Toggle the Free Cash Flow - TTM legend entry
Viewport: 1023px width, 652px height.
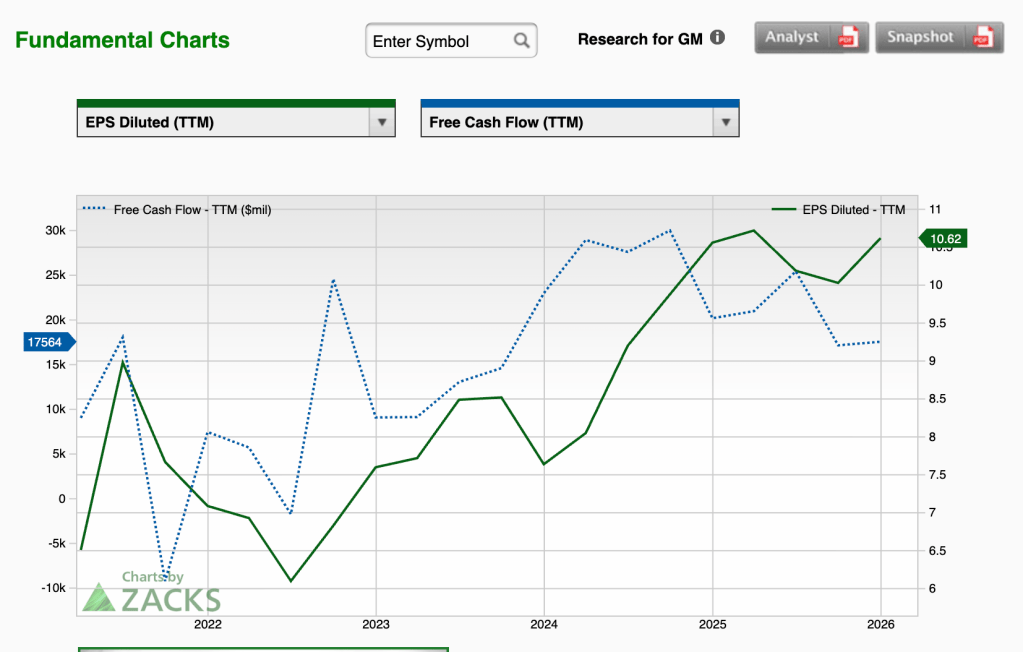pyautogui.click(x=192, y=209)
